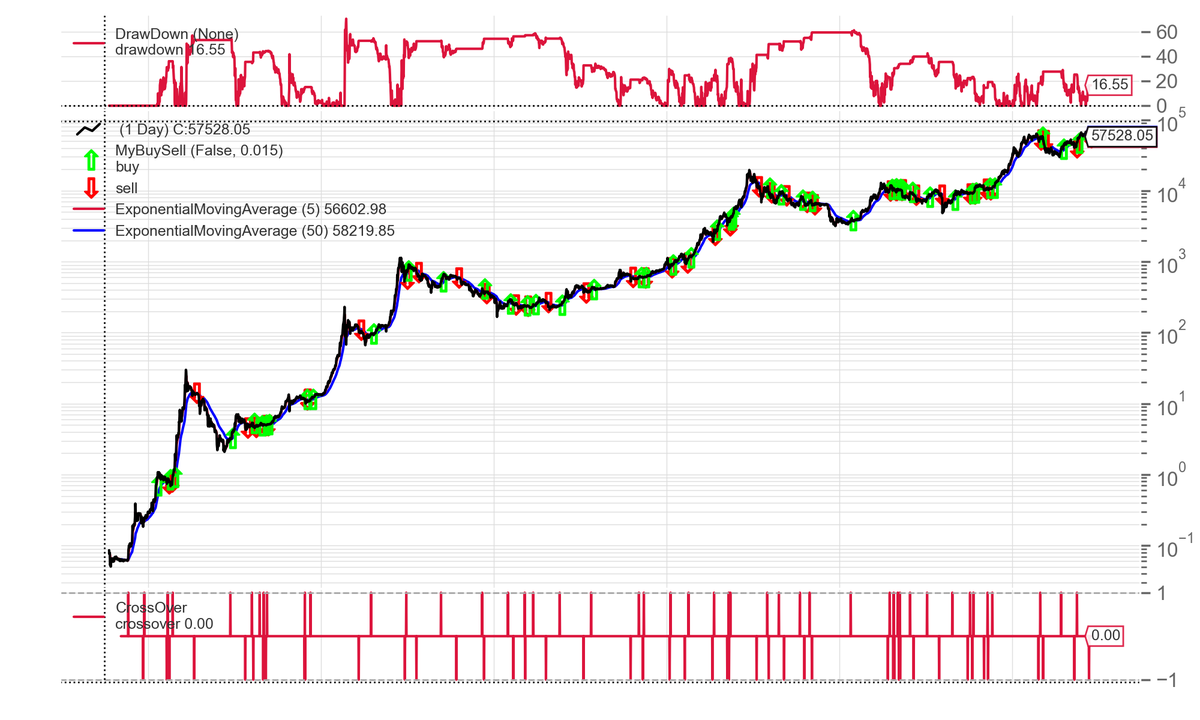This screenshot has height=720, width=1200.
Task: Select the 'buy' legend text
Action: (127, 167)
